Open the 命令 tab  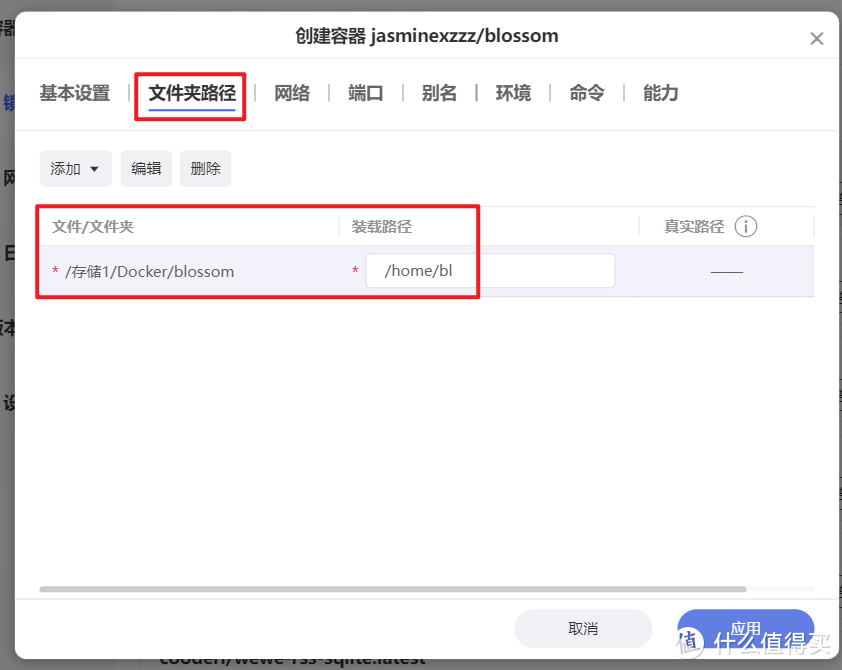click(x=587, y=92)
